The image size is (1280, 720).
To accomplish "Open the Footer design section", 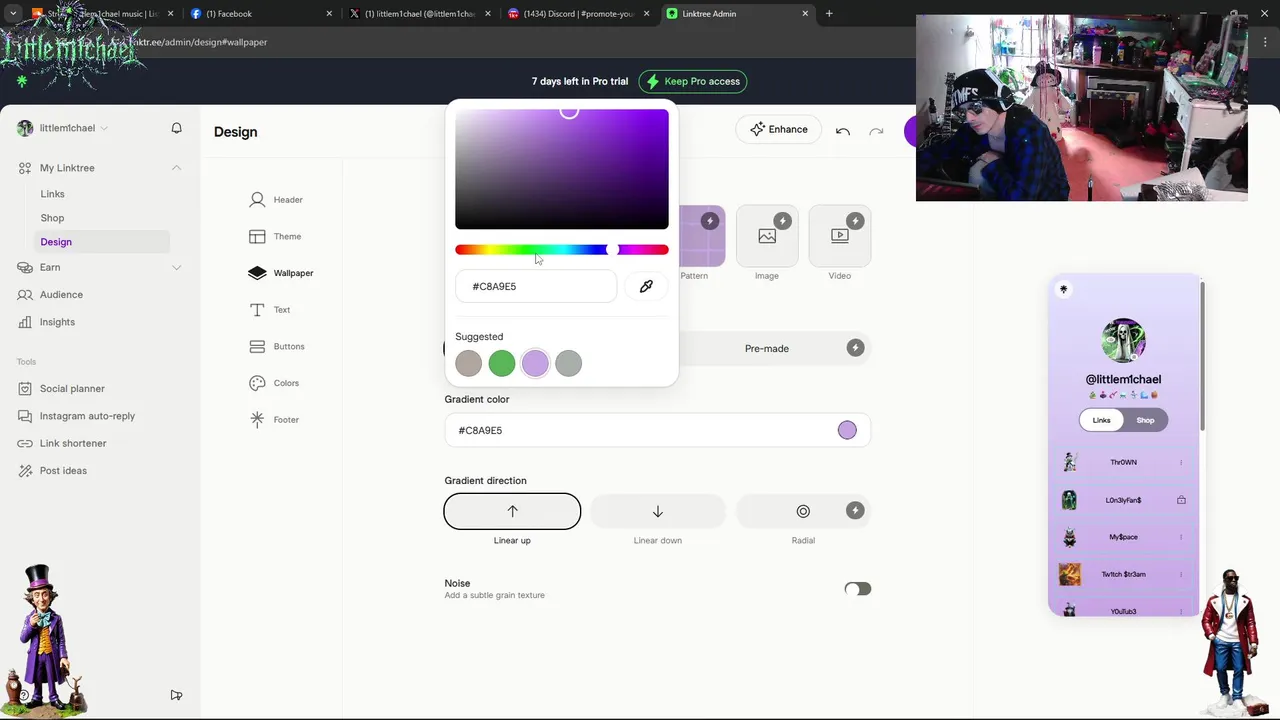I will coord(274,420).
